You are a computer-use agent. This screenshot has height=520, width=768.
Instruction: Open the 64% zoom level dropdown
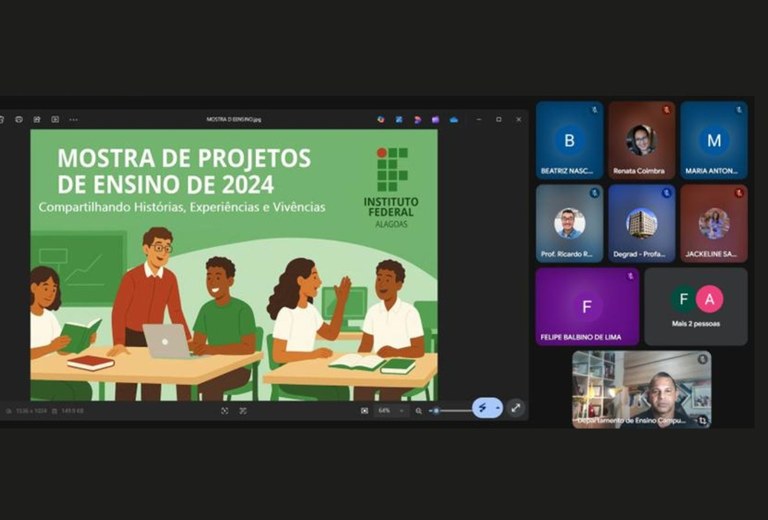pyautogui.click(x=391, y=410)
